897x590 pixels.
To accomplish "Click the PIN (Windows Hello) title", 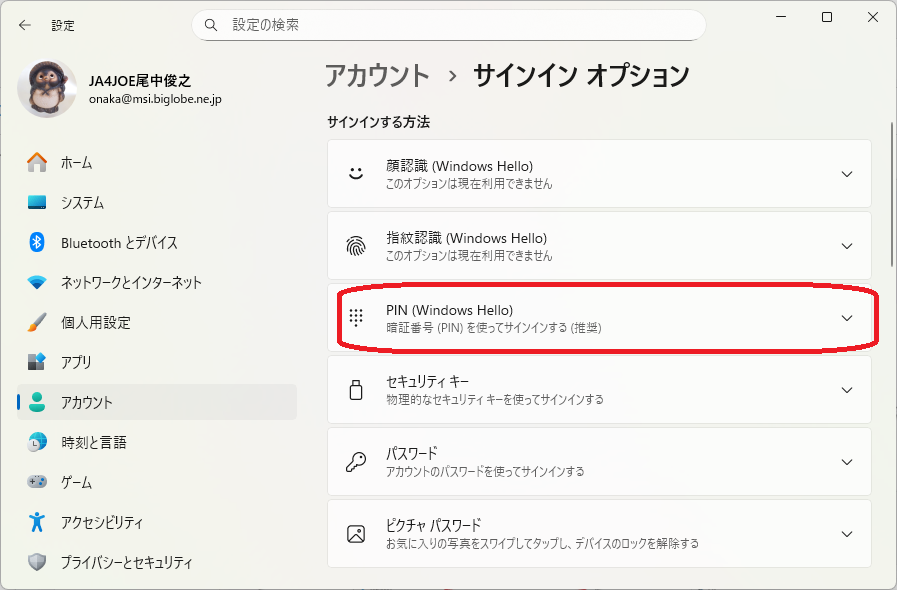I will click(449, 310).
